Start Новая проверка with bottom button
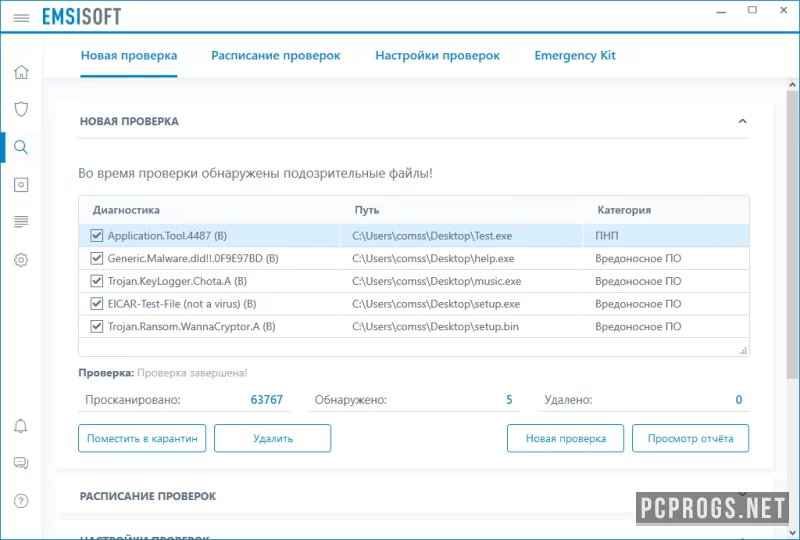 pos(565,438)
